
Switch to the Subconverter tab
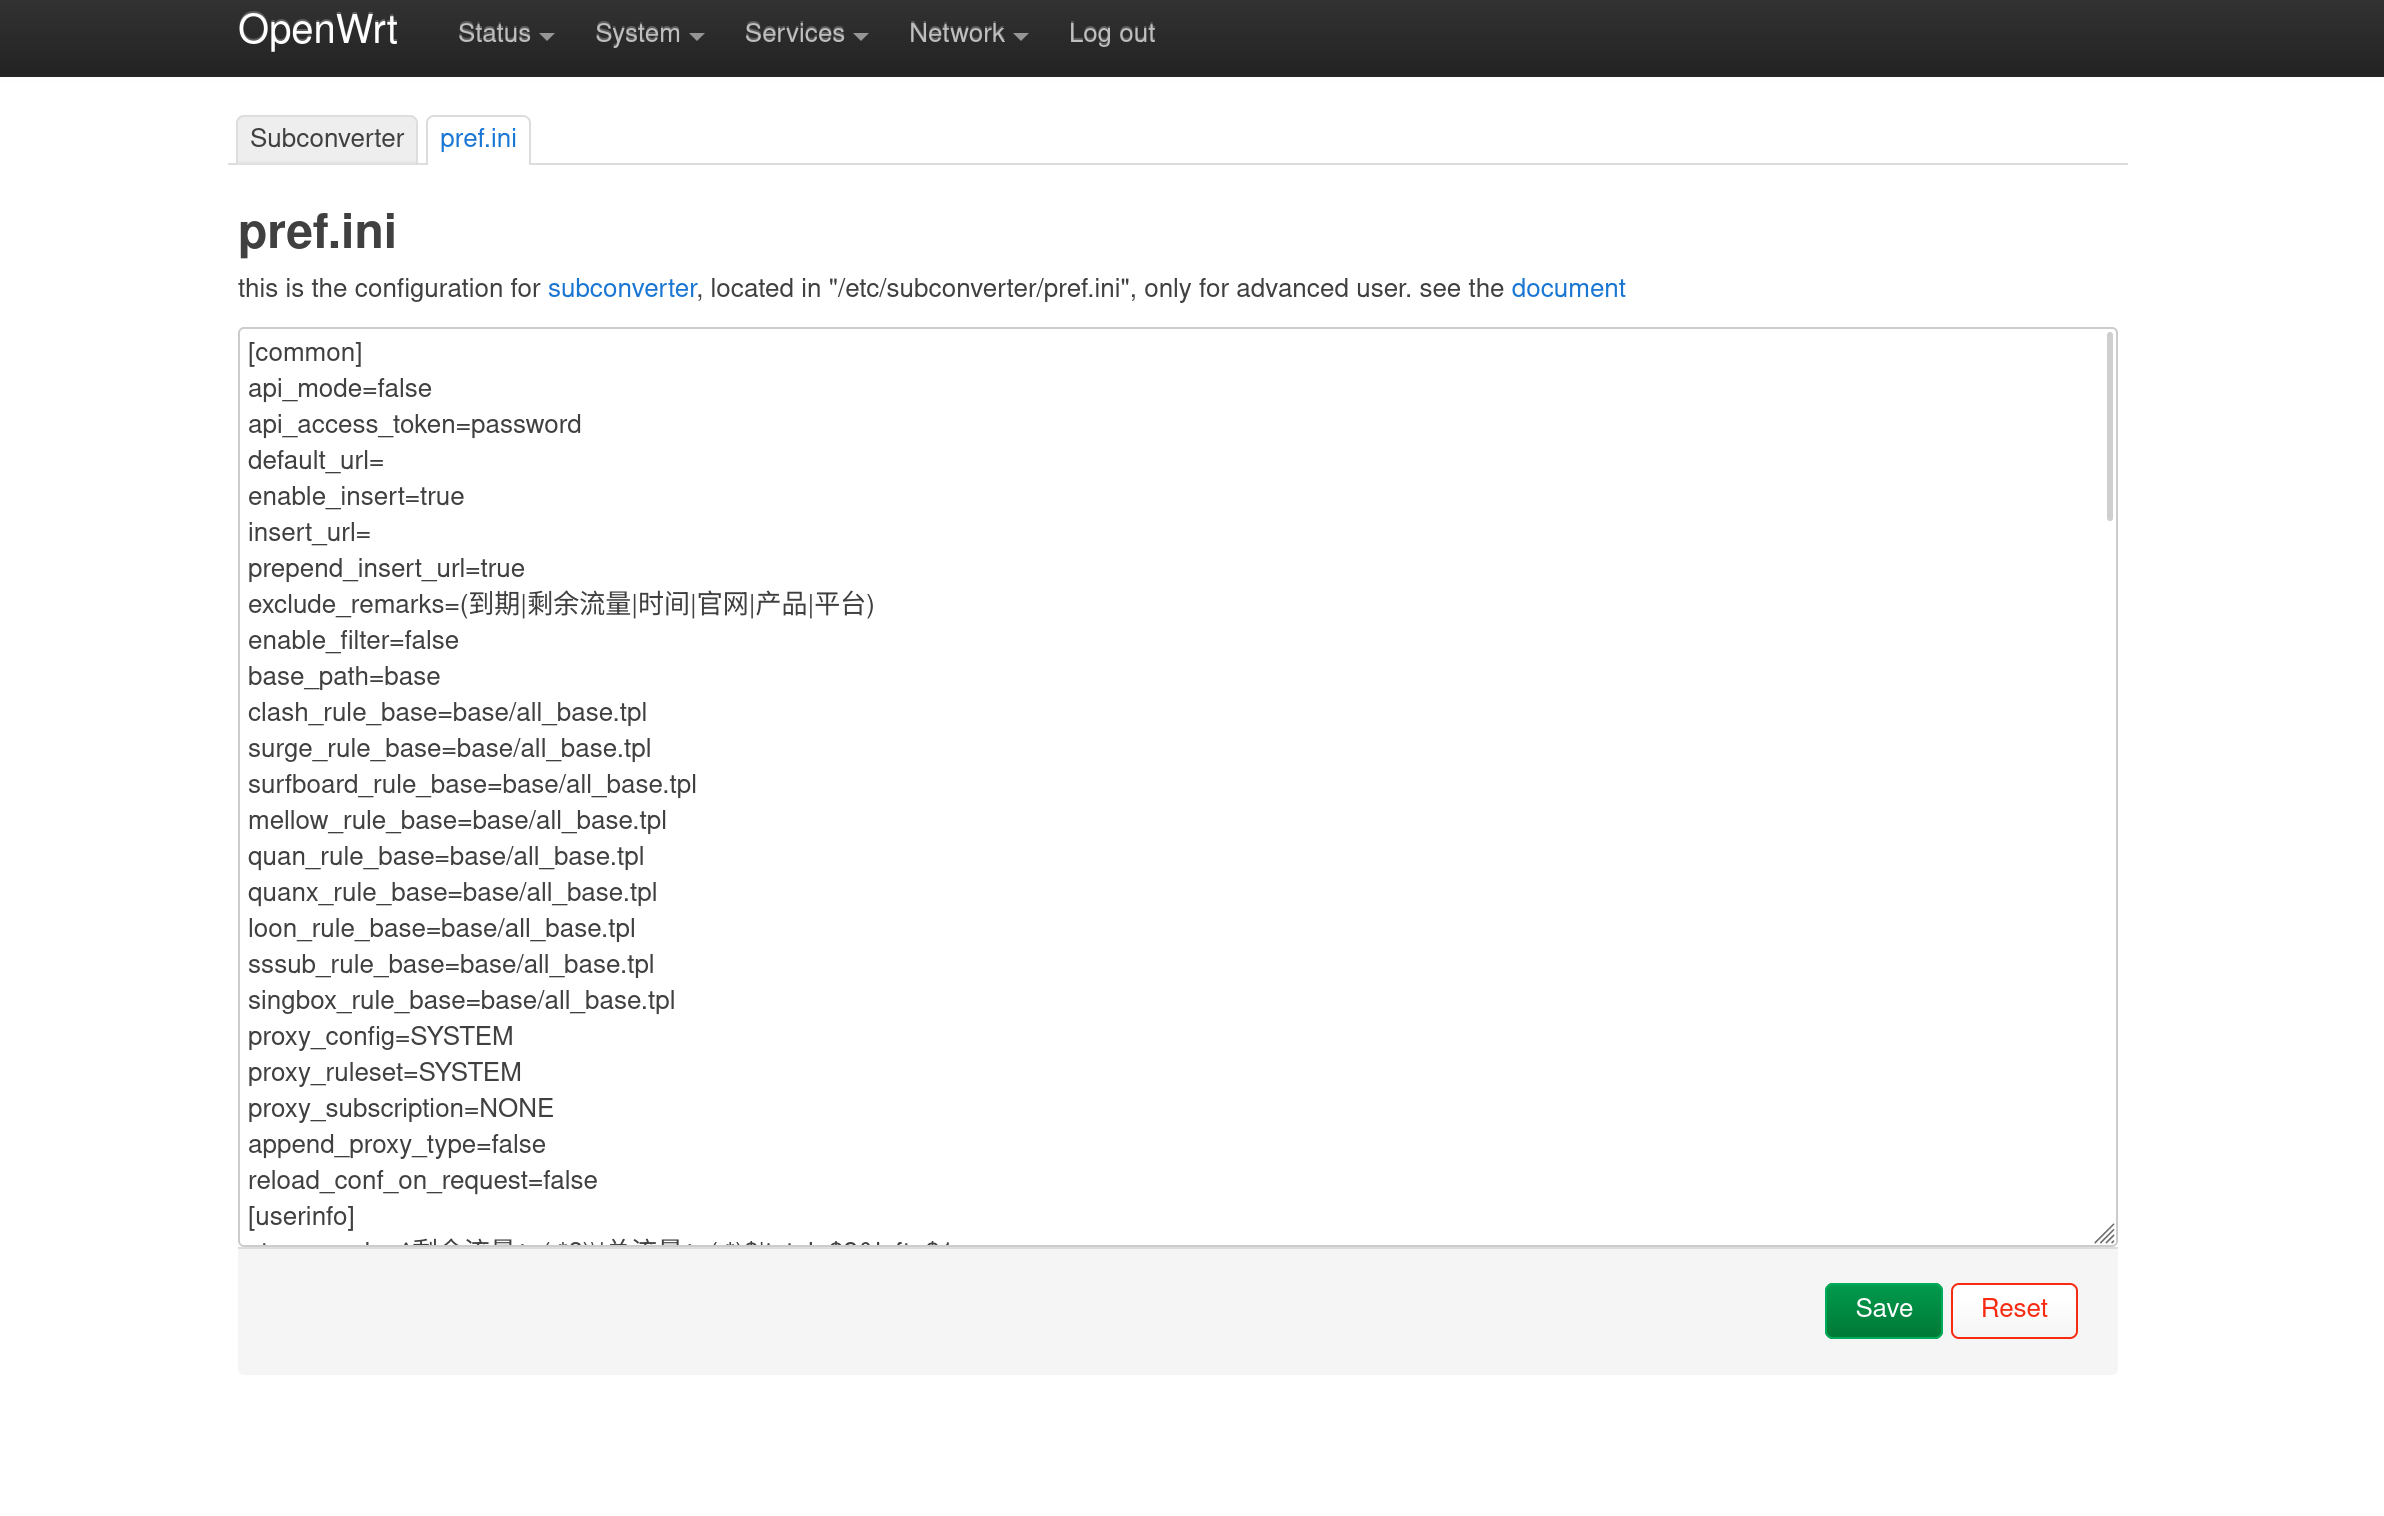[327, 139]
